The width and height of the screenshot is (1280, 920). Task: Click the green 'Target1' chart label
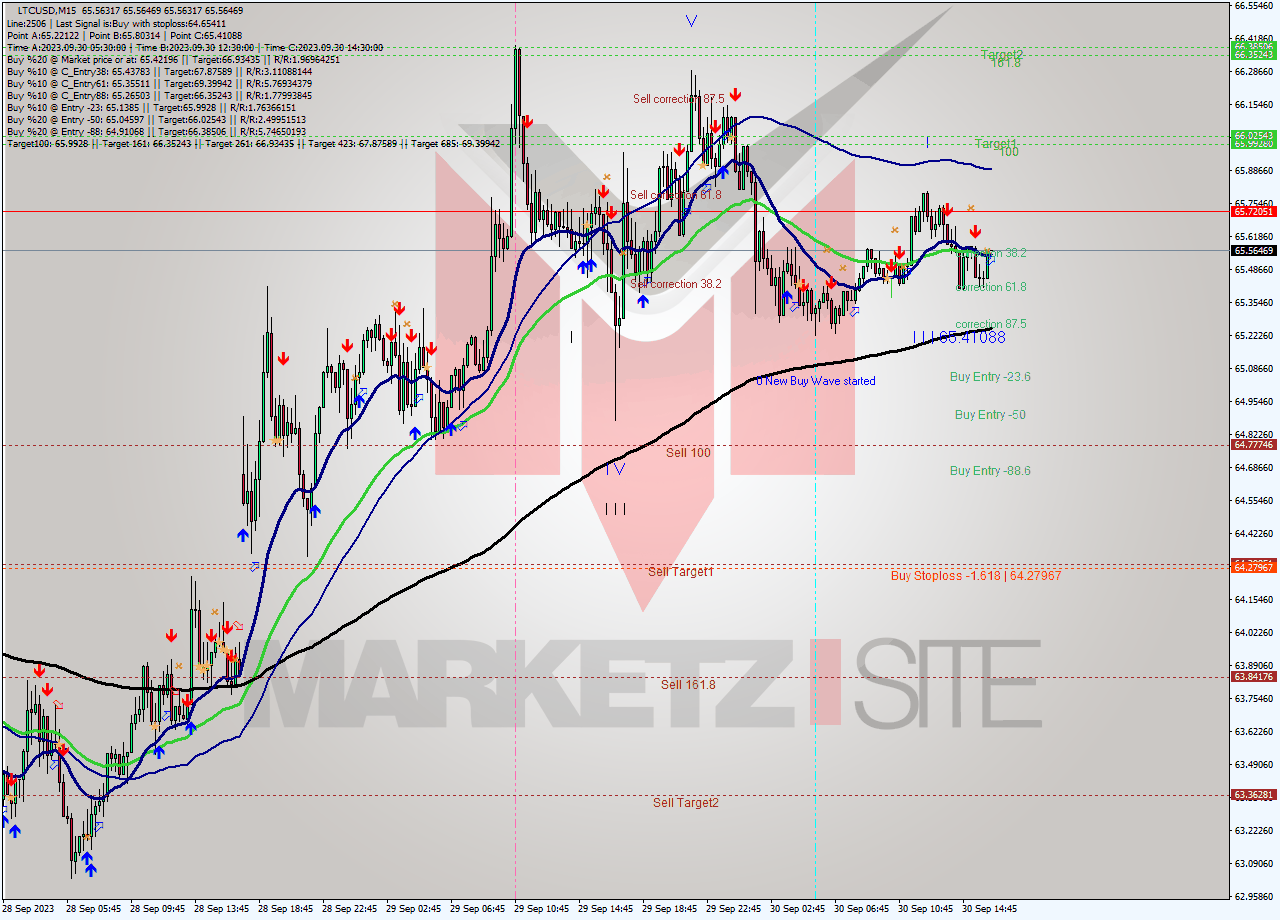996,144
